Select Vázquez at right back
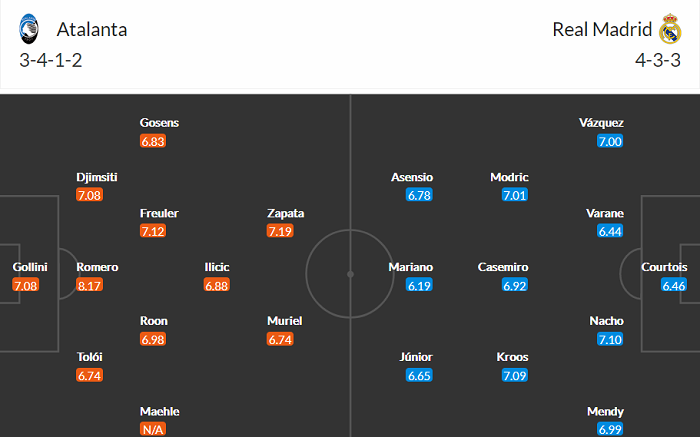This screenshot has width=700, height=437. (x=601, y=123)
